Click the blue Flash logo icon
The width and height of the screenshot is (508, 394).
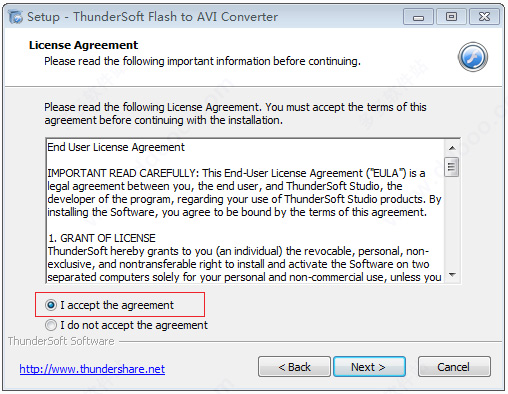pyautogui.click(x=473, y=57)
